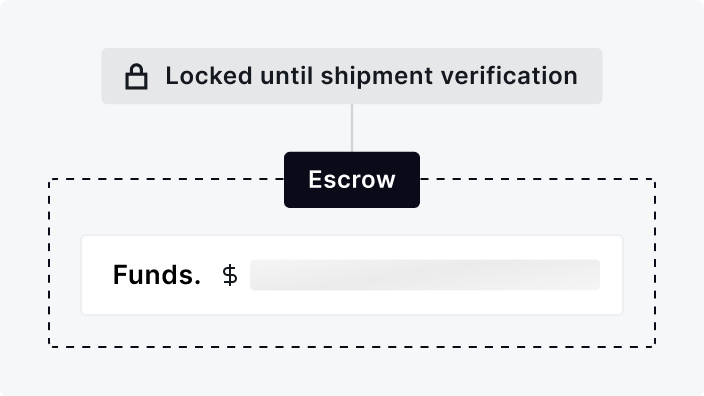
Task: Click the gray funds amount placeholder field
Action: [425, 275]
